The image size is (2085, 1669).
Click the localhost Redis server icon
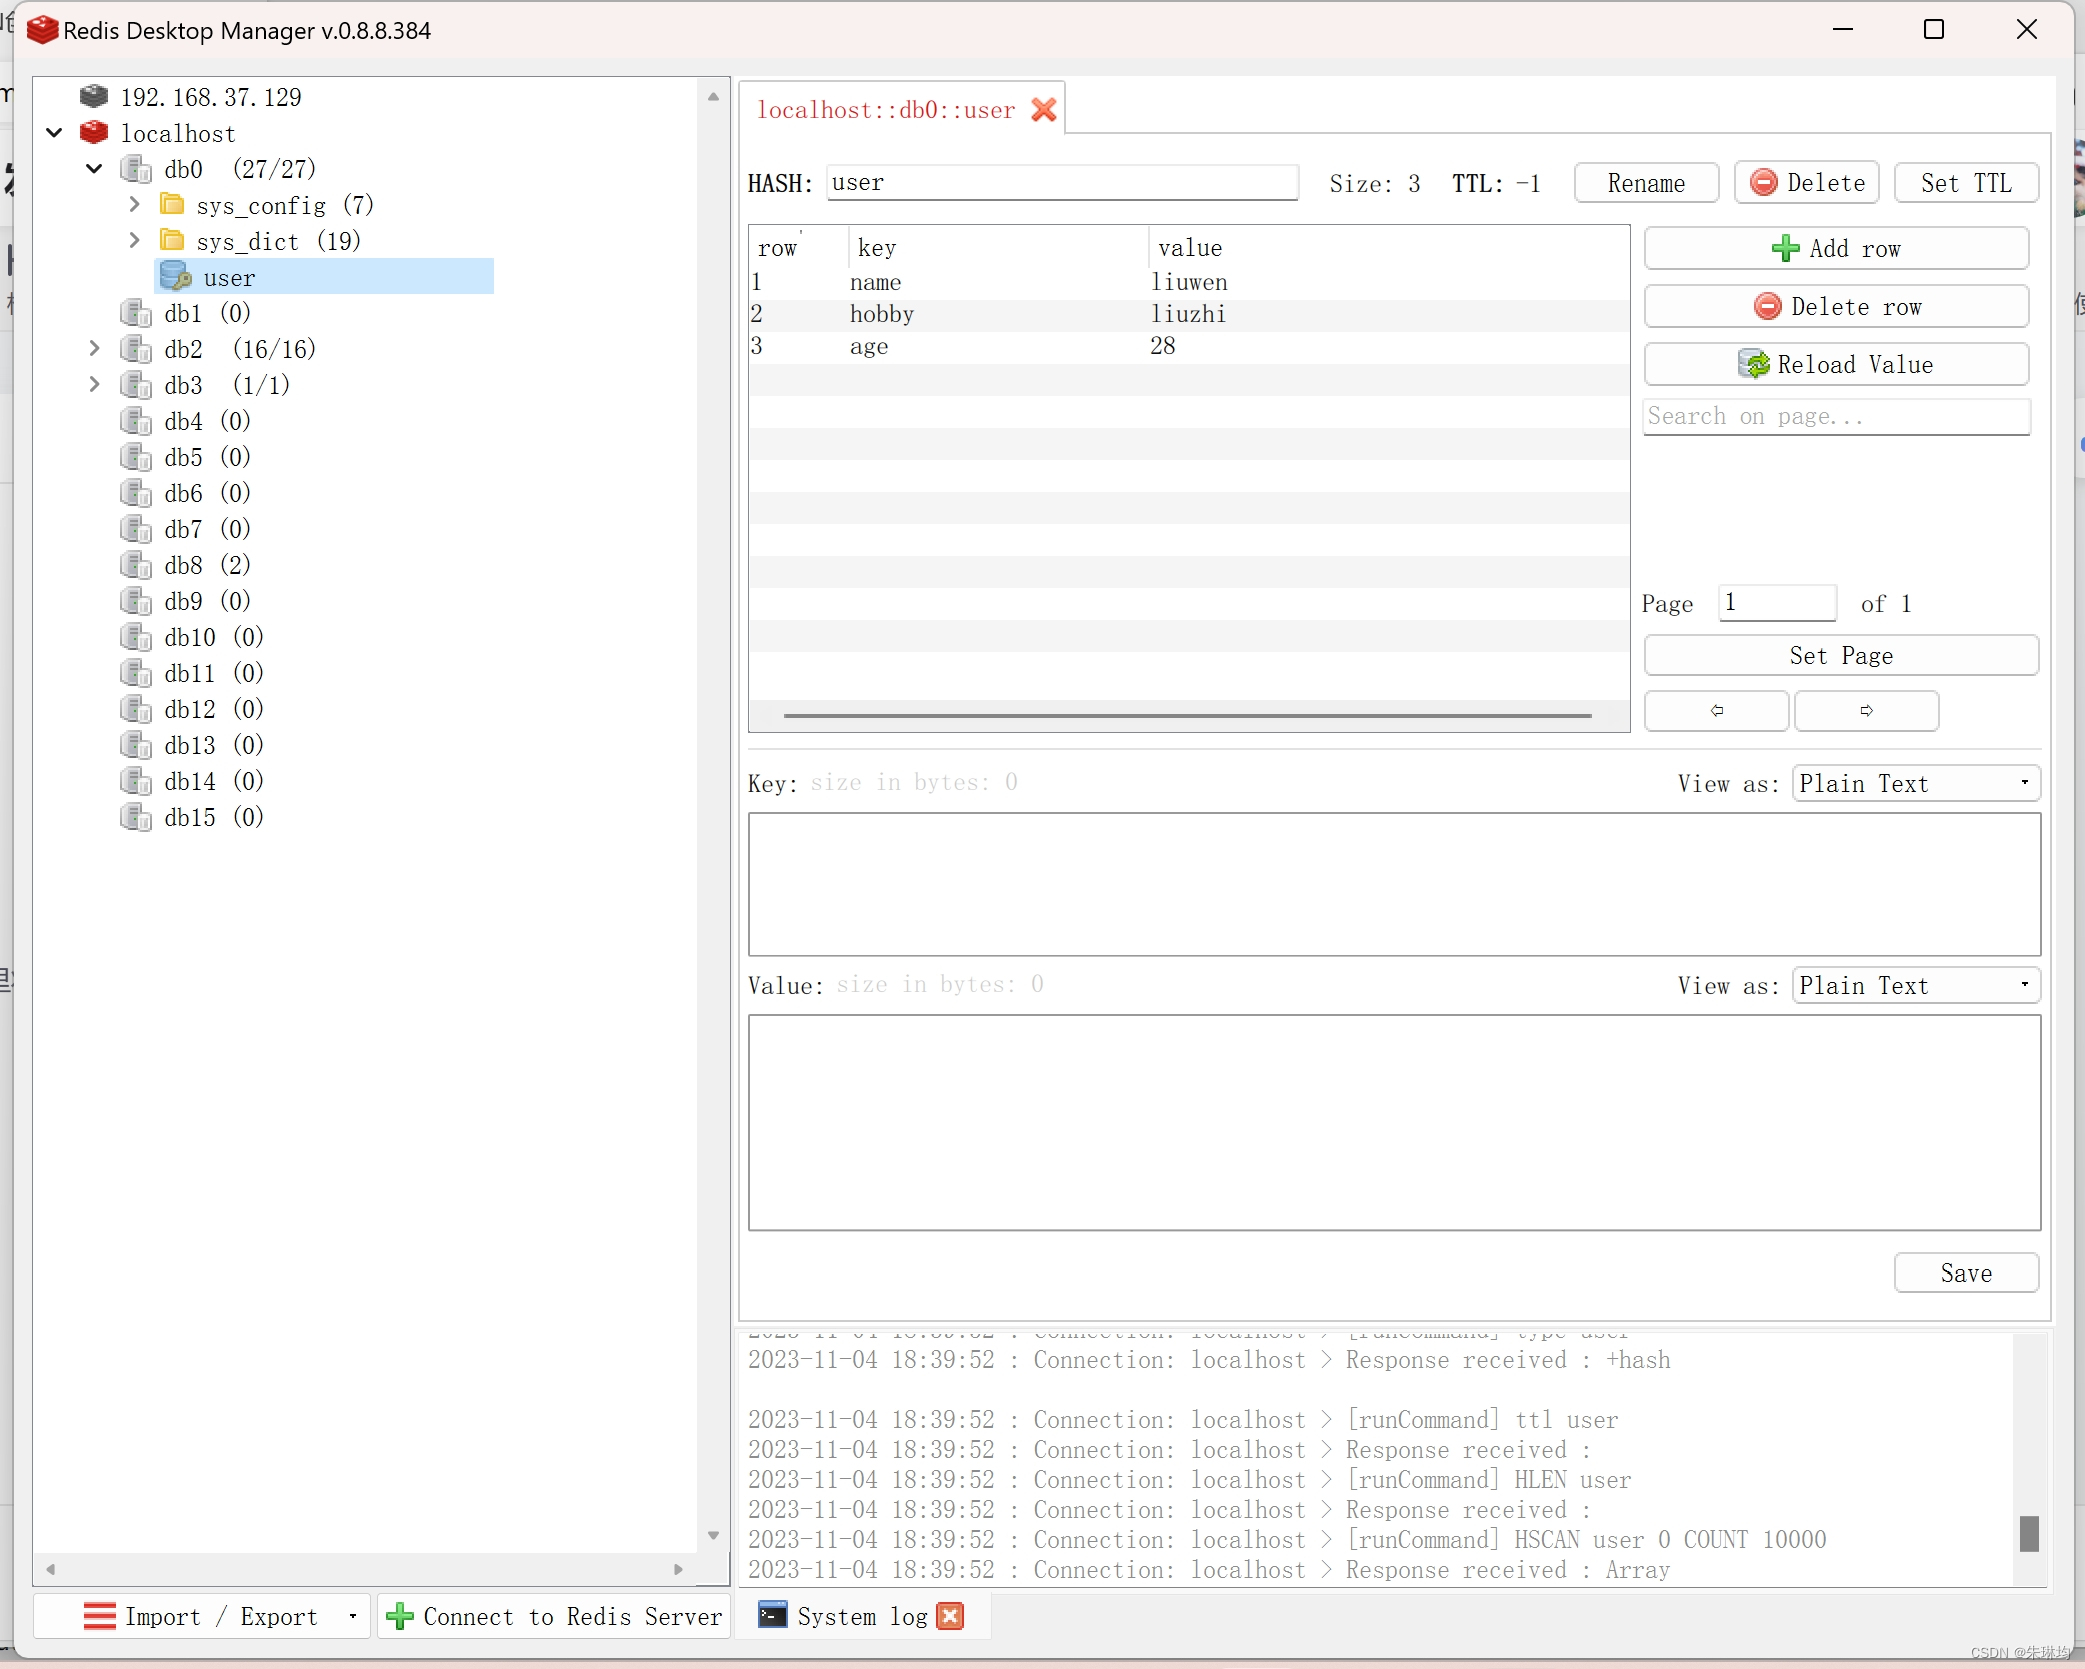[94, 133]
